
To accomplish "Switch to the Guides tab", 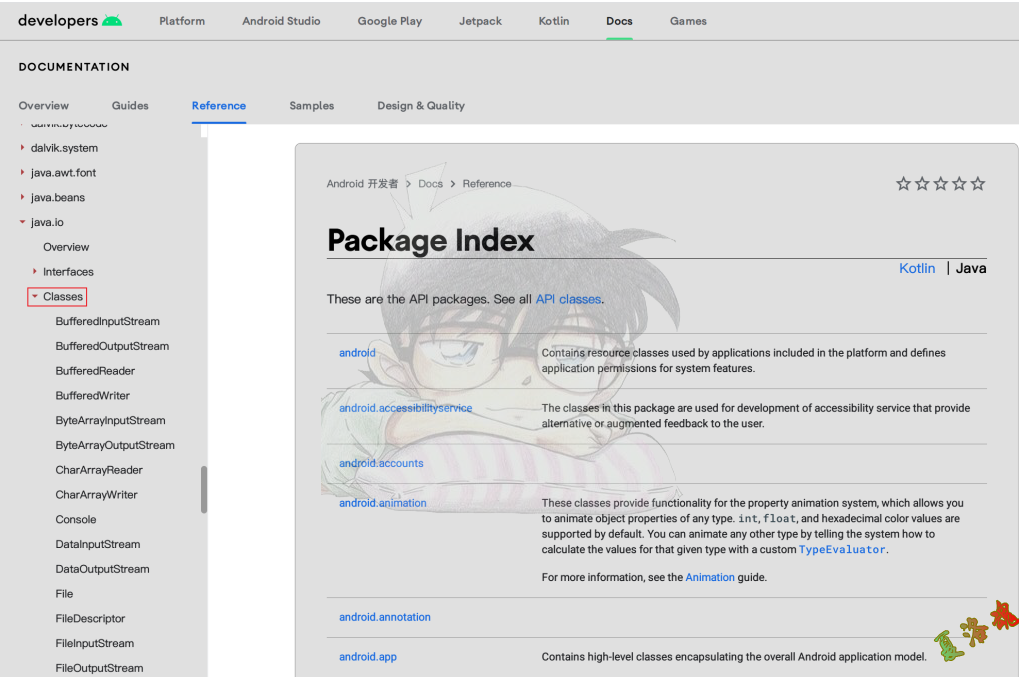I will (130, 105).
